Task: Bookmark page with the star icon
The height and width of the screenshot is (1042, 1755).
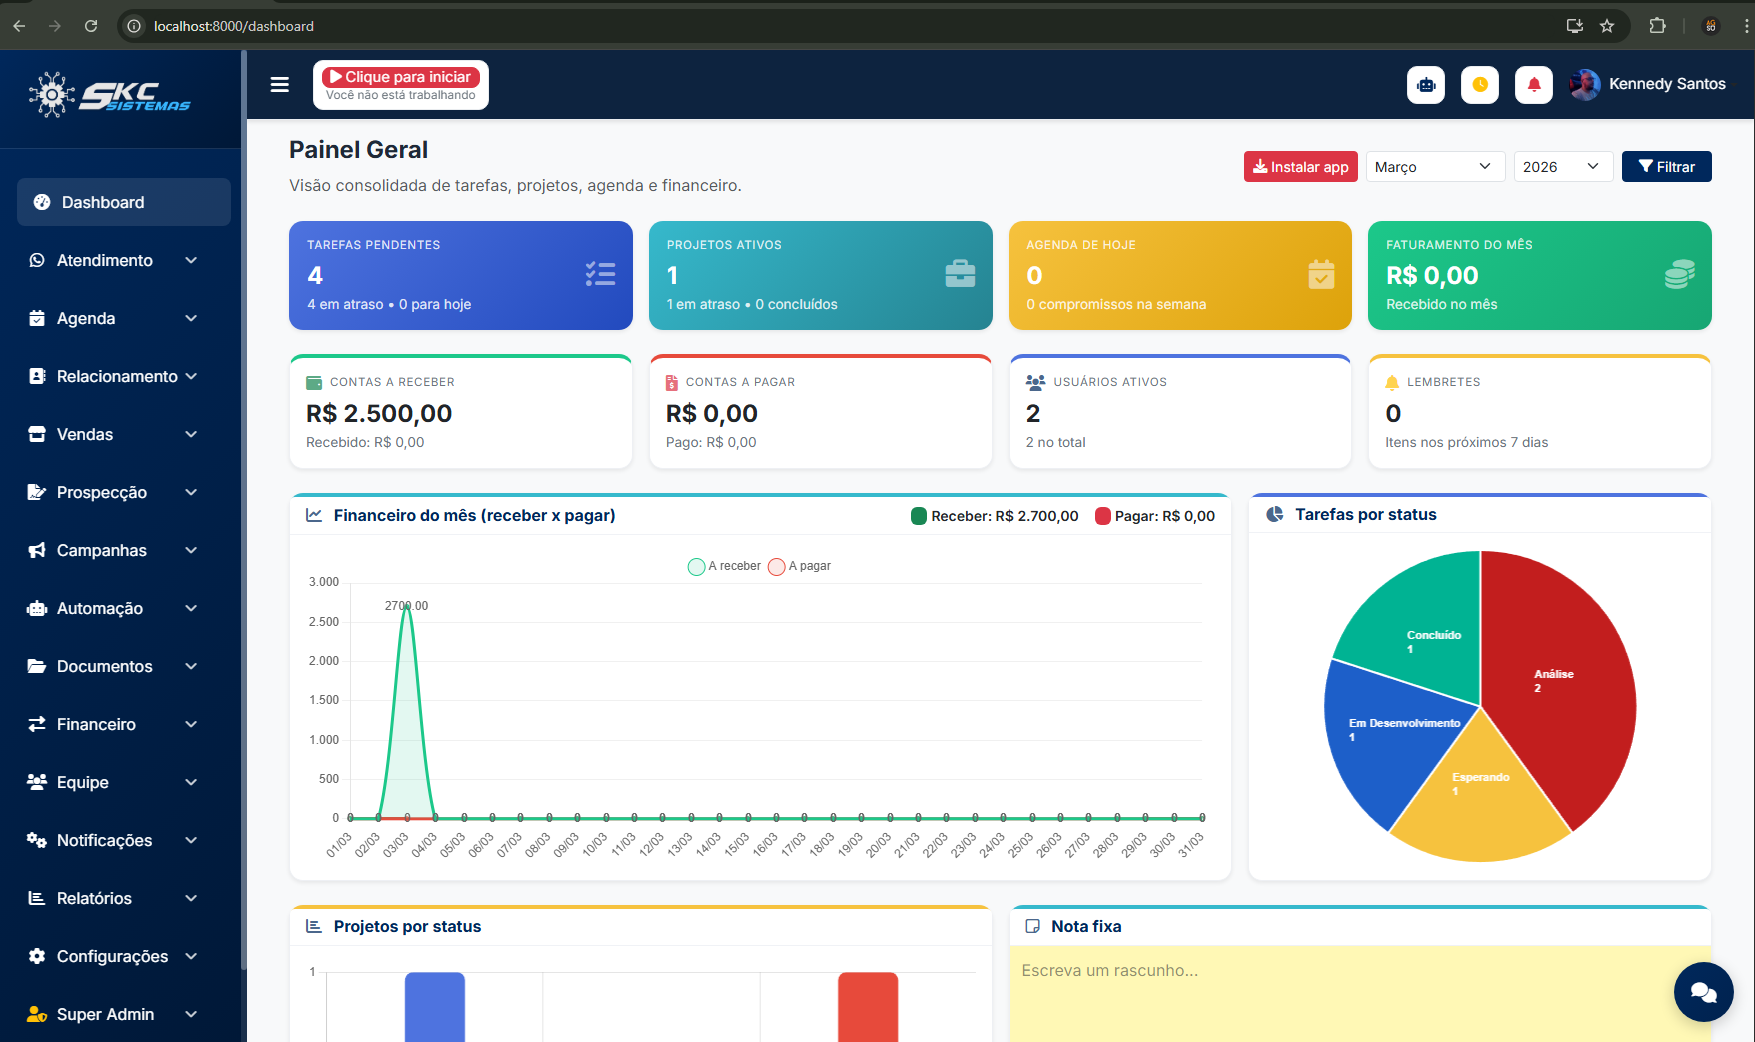Action: click(1607, 26)
